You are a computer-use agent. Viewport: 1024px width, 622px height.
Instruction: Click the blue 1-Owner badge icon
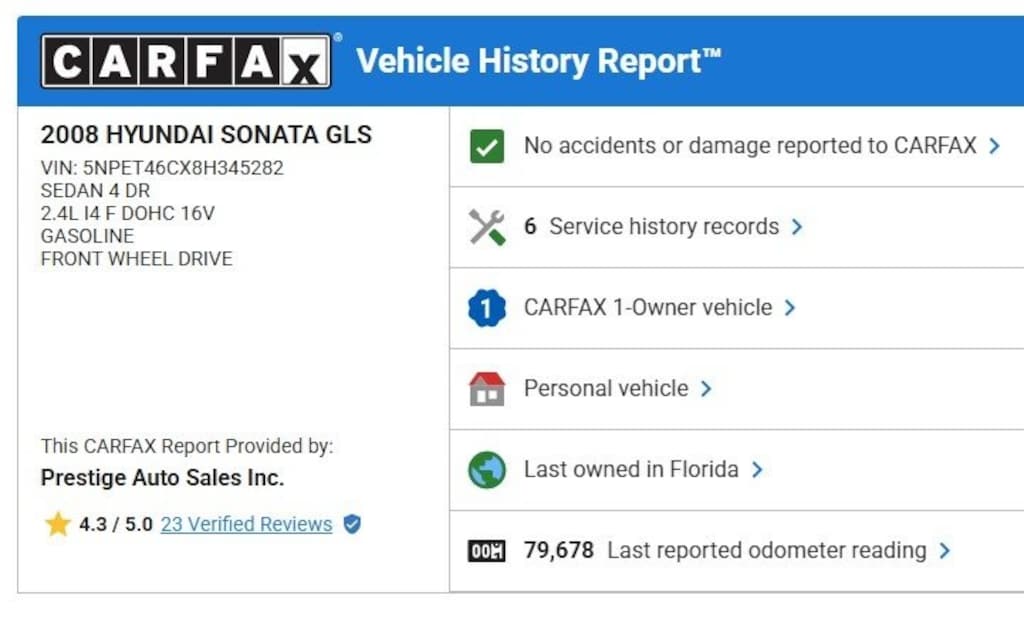tap(487, 308)
